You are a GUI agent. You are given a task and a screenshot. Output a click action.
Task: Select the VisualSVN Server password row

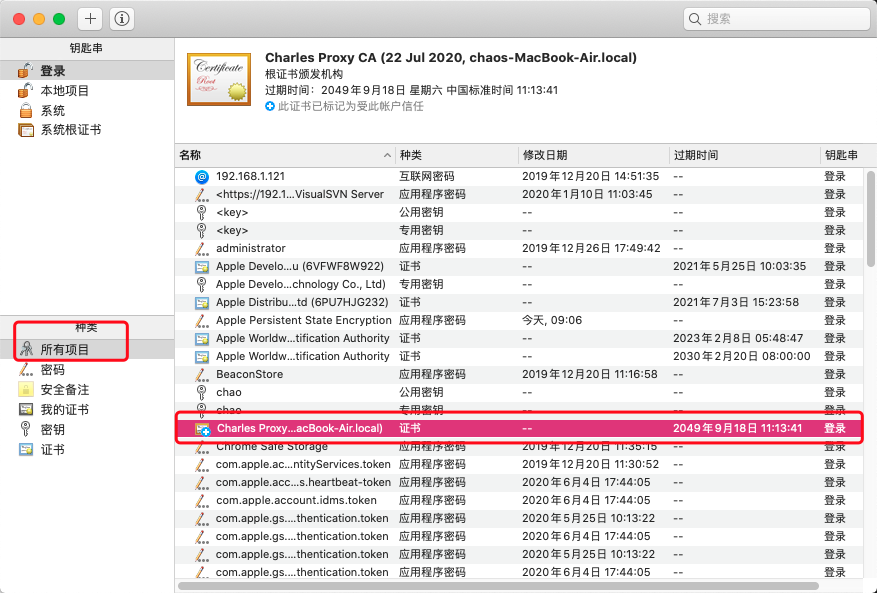[520, 195]
